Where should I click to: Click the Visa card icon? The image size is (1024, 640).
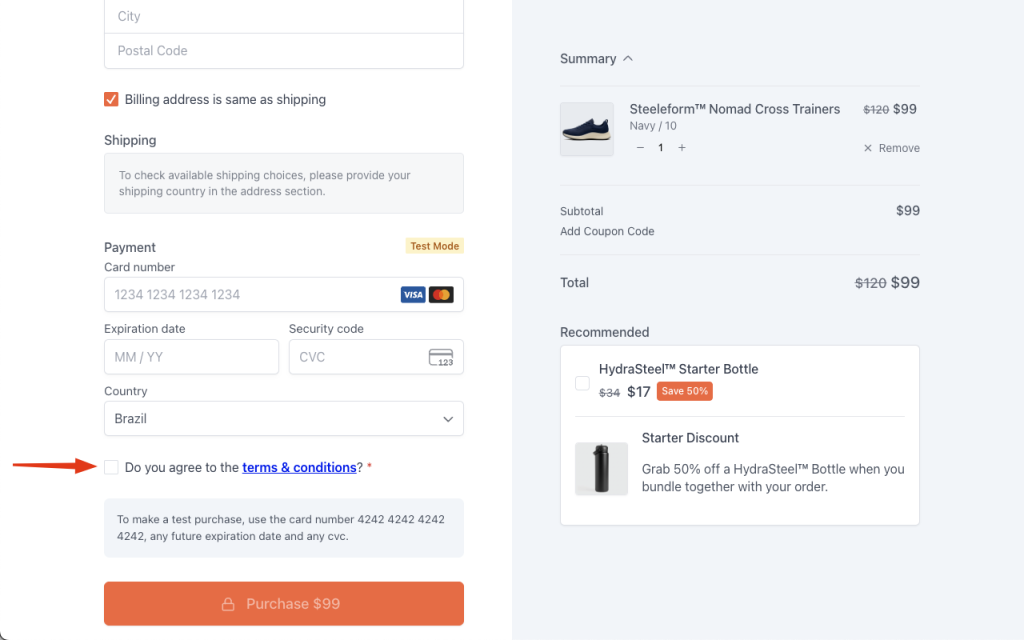pos(412,294)
